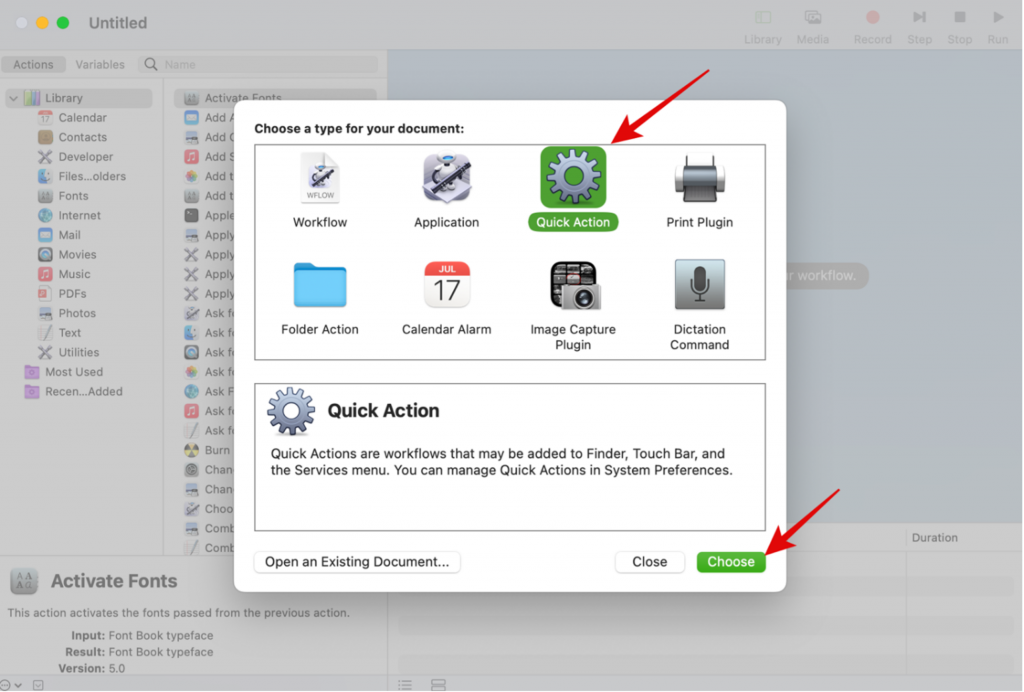Viewport: 1024px width, 692px height.
Task: Open an Existing Document button
Action: [x=357, y=562]
